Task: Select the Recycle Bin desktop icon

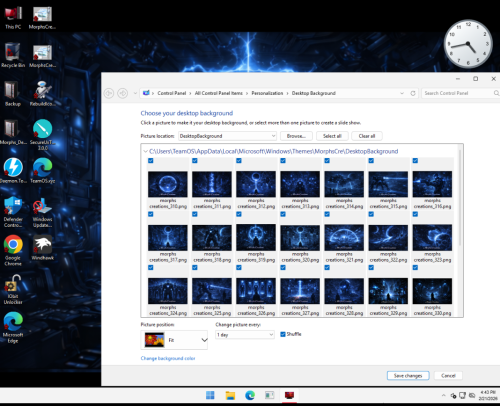Action: pyautogui.click(x=13, y=55)
